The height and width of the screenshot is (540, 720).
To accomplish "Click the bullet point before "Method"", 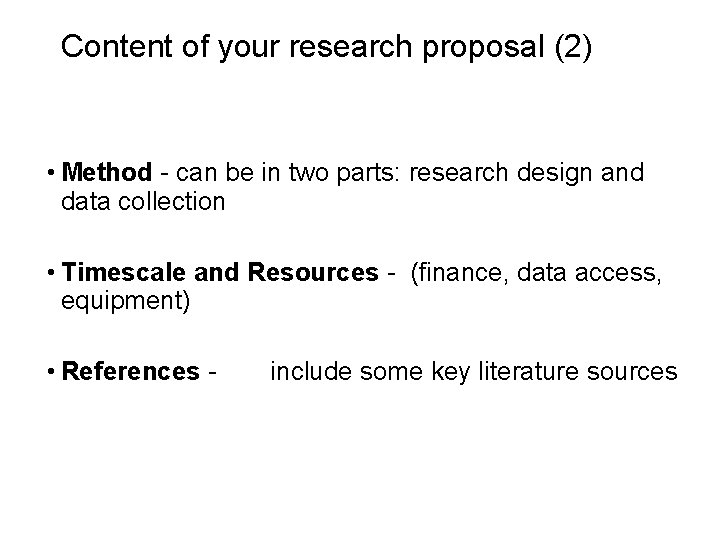I will [x=52, y=173].
